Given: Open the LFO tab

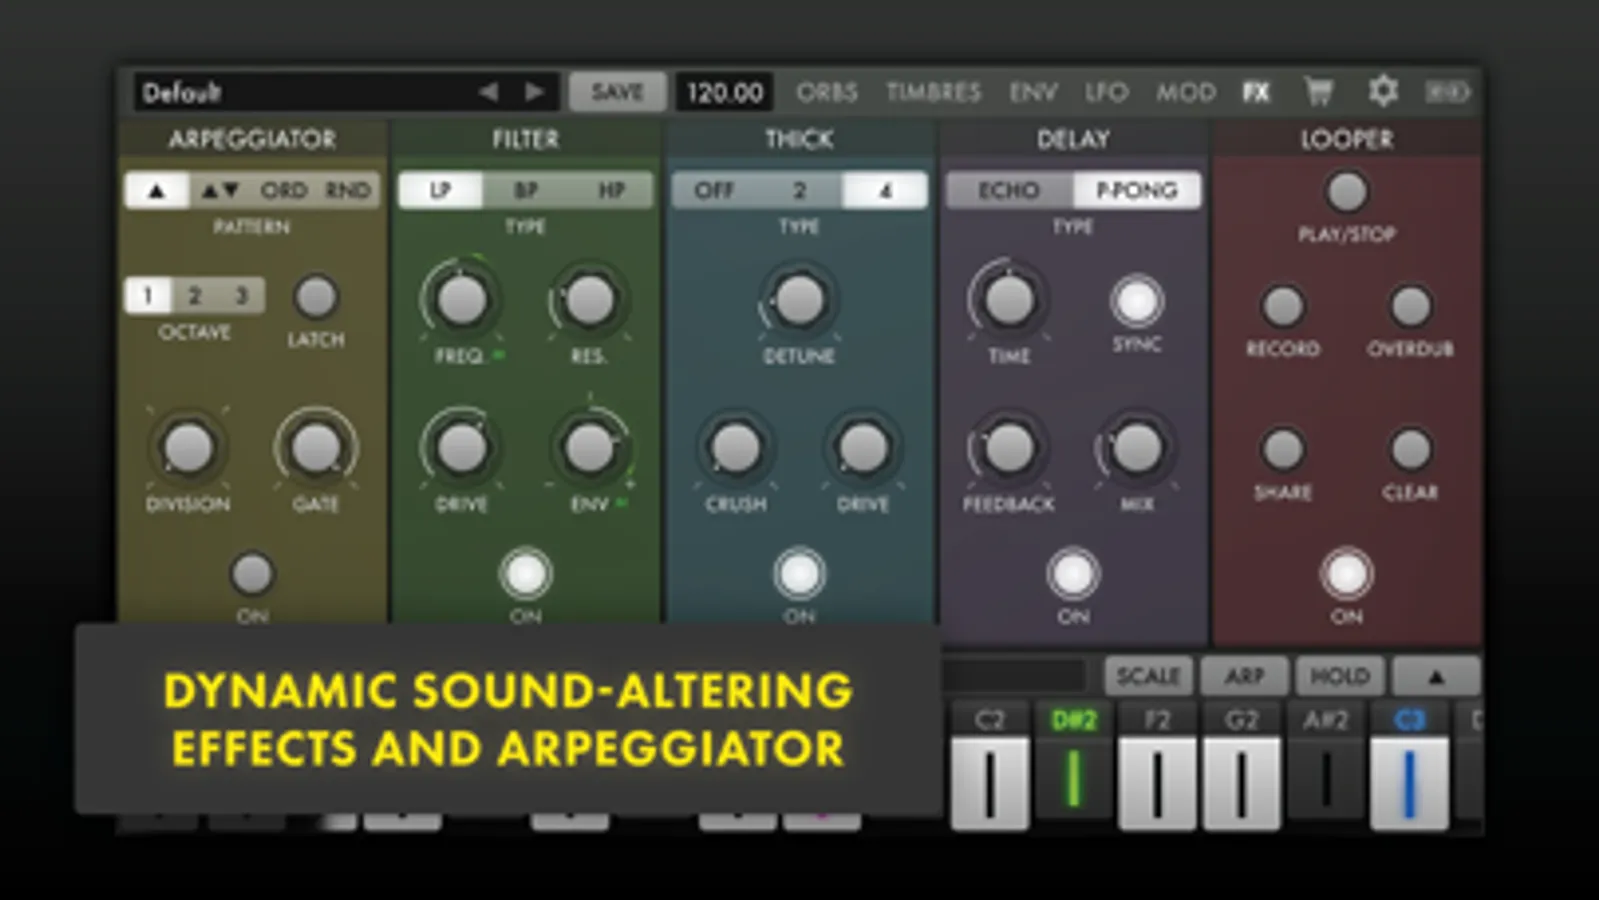Looking at the screenshot, I should tap(1107, 92).
